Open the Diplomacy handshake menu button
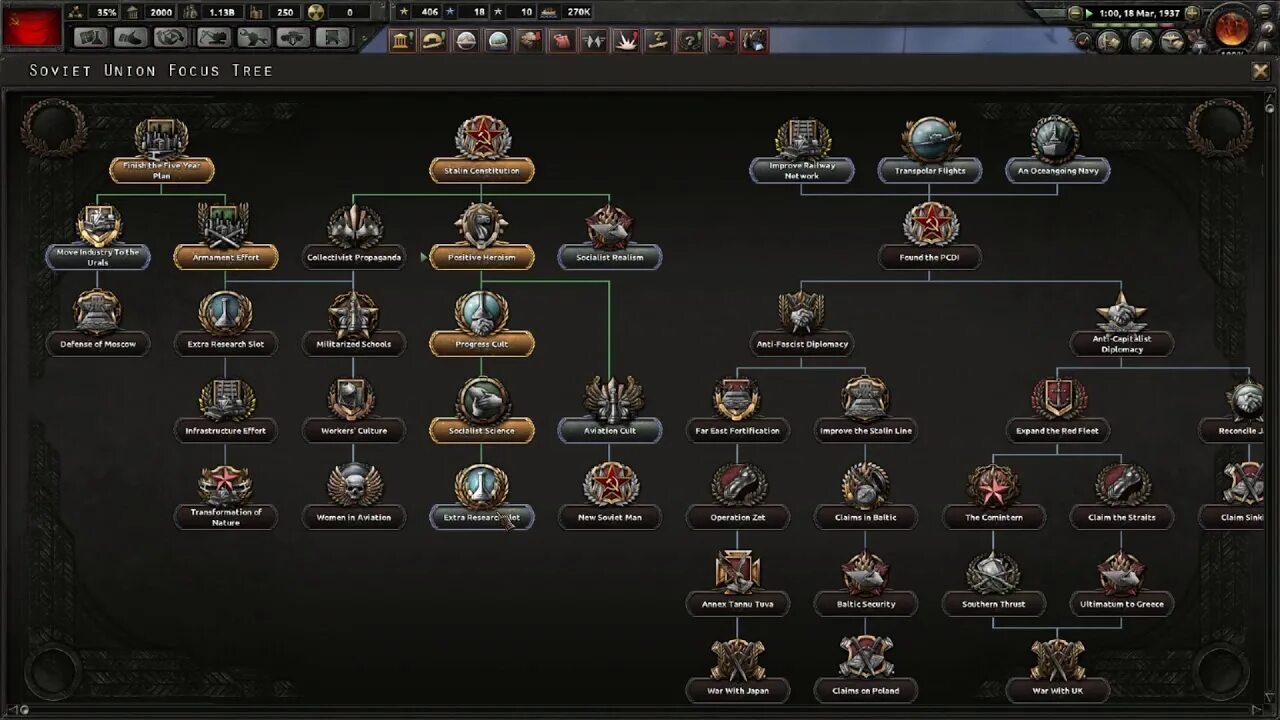Viewport: 1280px width, 720px height. 132,38
